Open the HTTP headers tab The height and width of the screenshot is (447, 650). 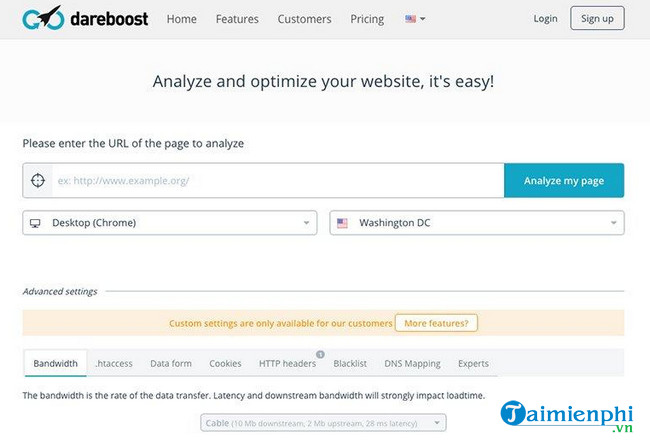[287, 364]
